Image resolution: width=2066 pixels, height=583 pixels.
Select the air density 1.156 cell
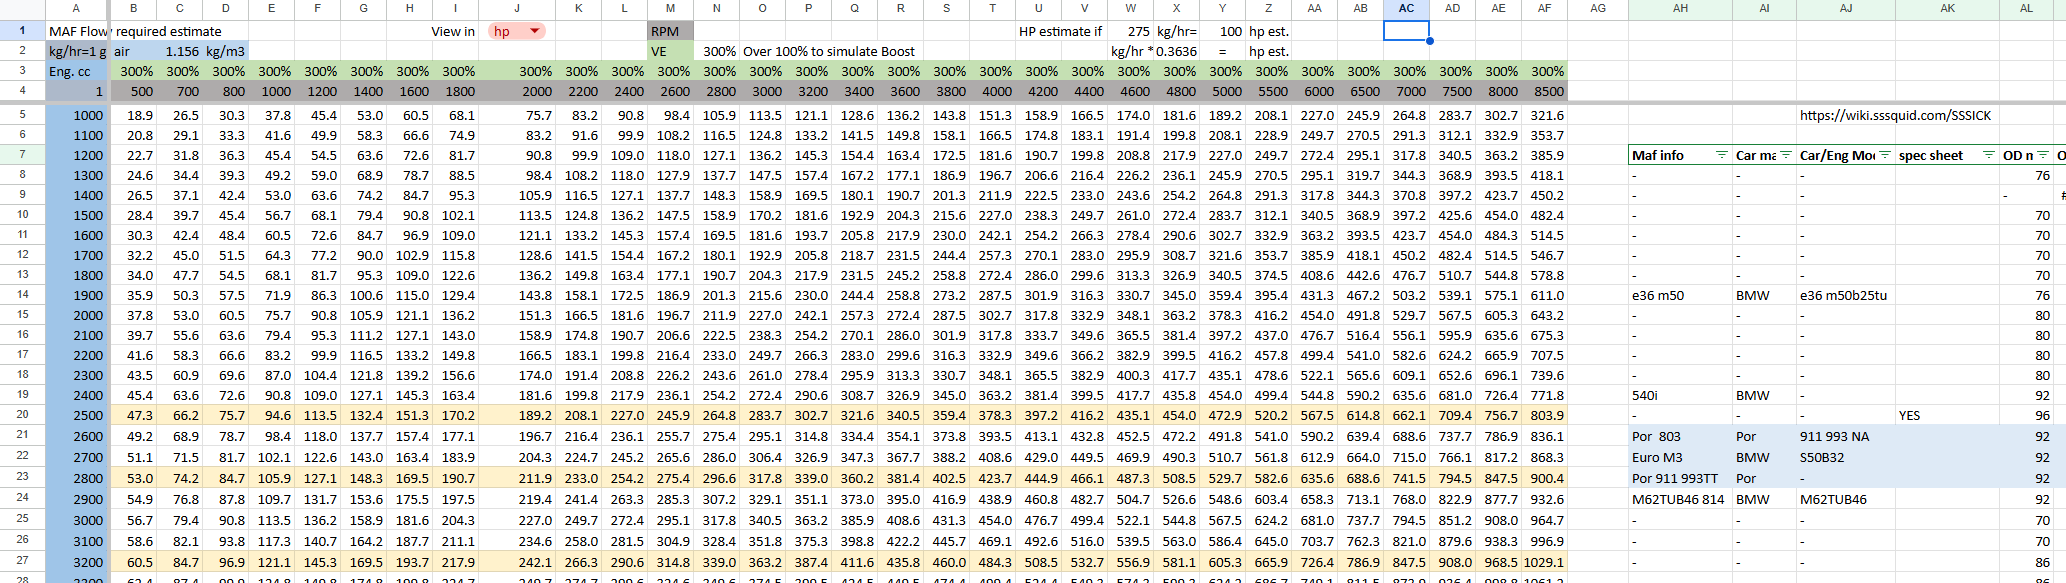(x=181, y=51)
